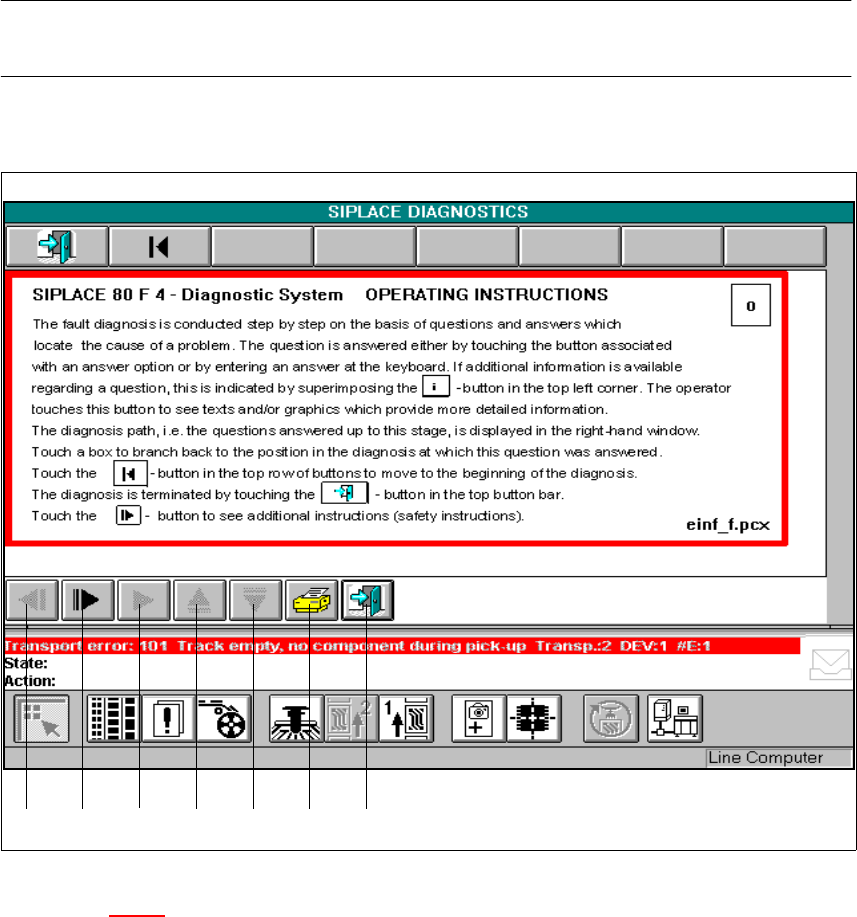
Task: Print the page with the yellow printer icon
Action: tap(312, 600)
